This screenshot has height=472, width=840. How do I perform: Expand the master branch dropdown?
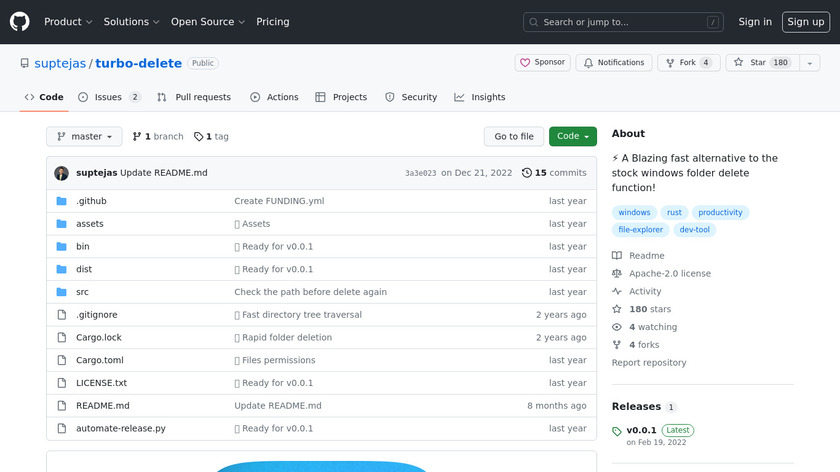click(x=84, y=137)
